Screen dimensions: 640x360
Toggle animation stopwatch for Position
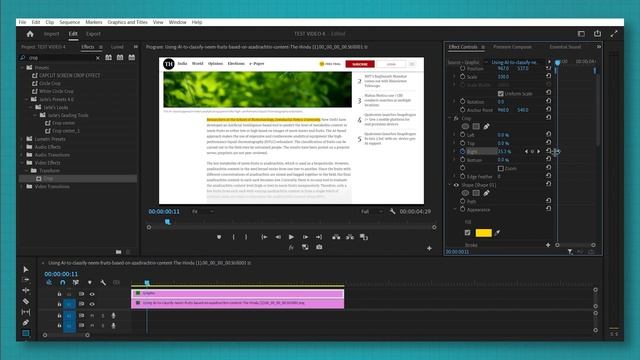462,68
